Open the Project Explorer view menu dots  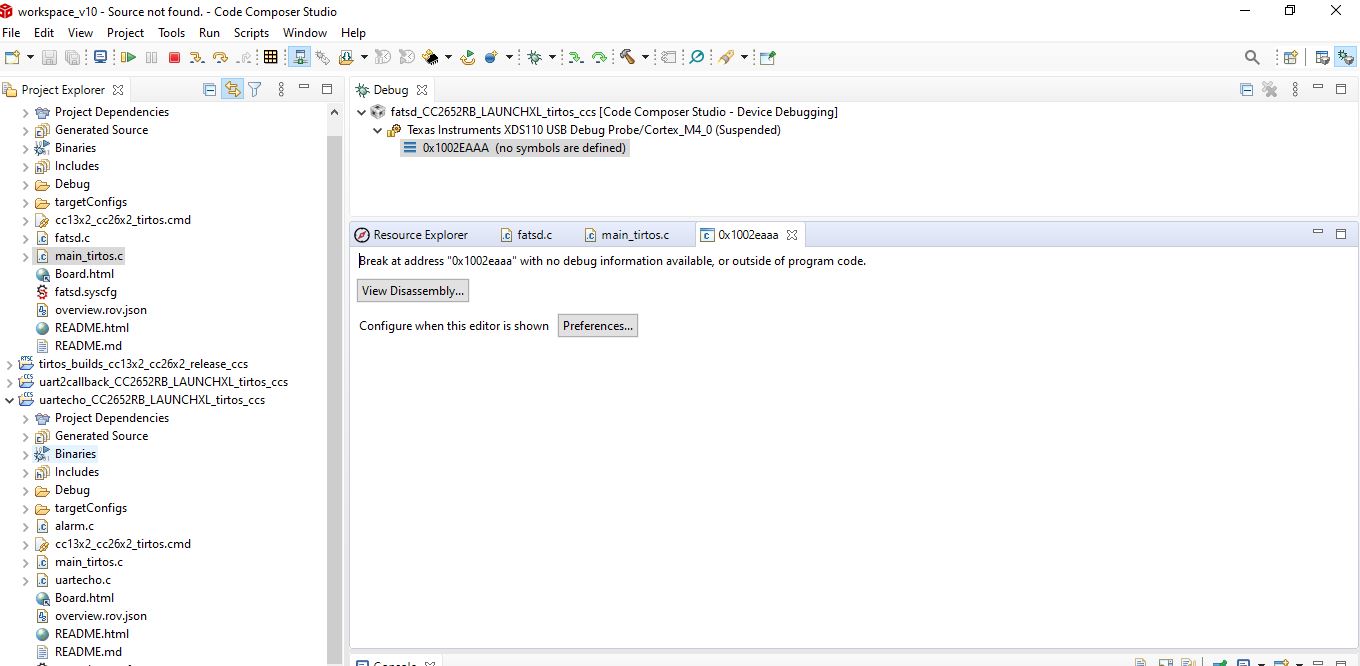pyautogui.click(x=281, y=89)
